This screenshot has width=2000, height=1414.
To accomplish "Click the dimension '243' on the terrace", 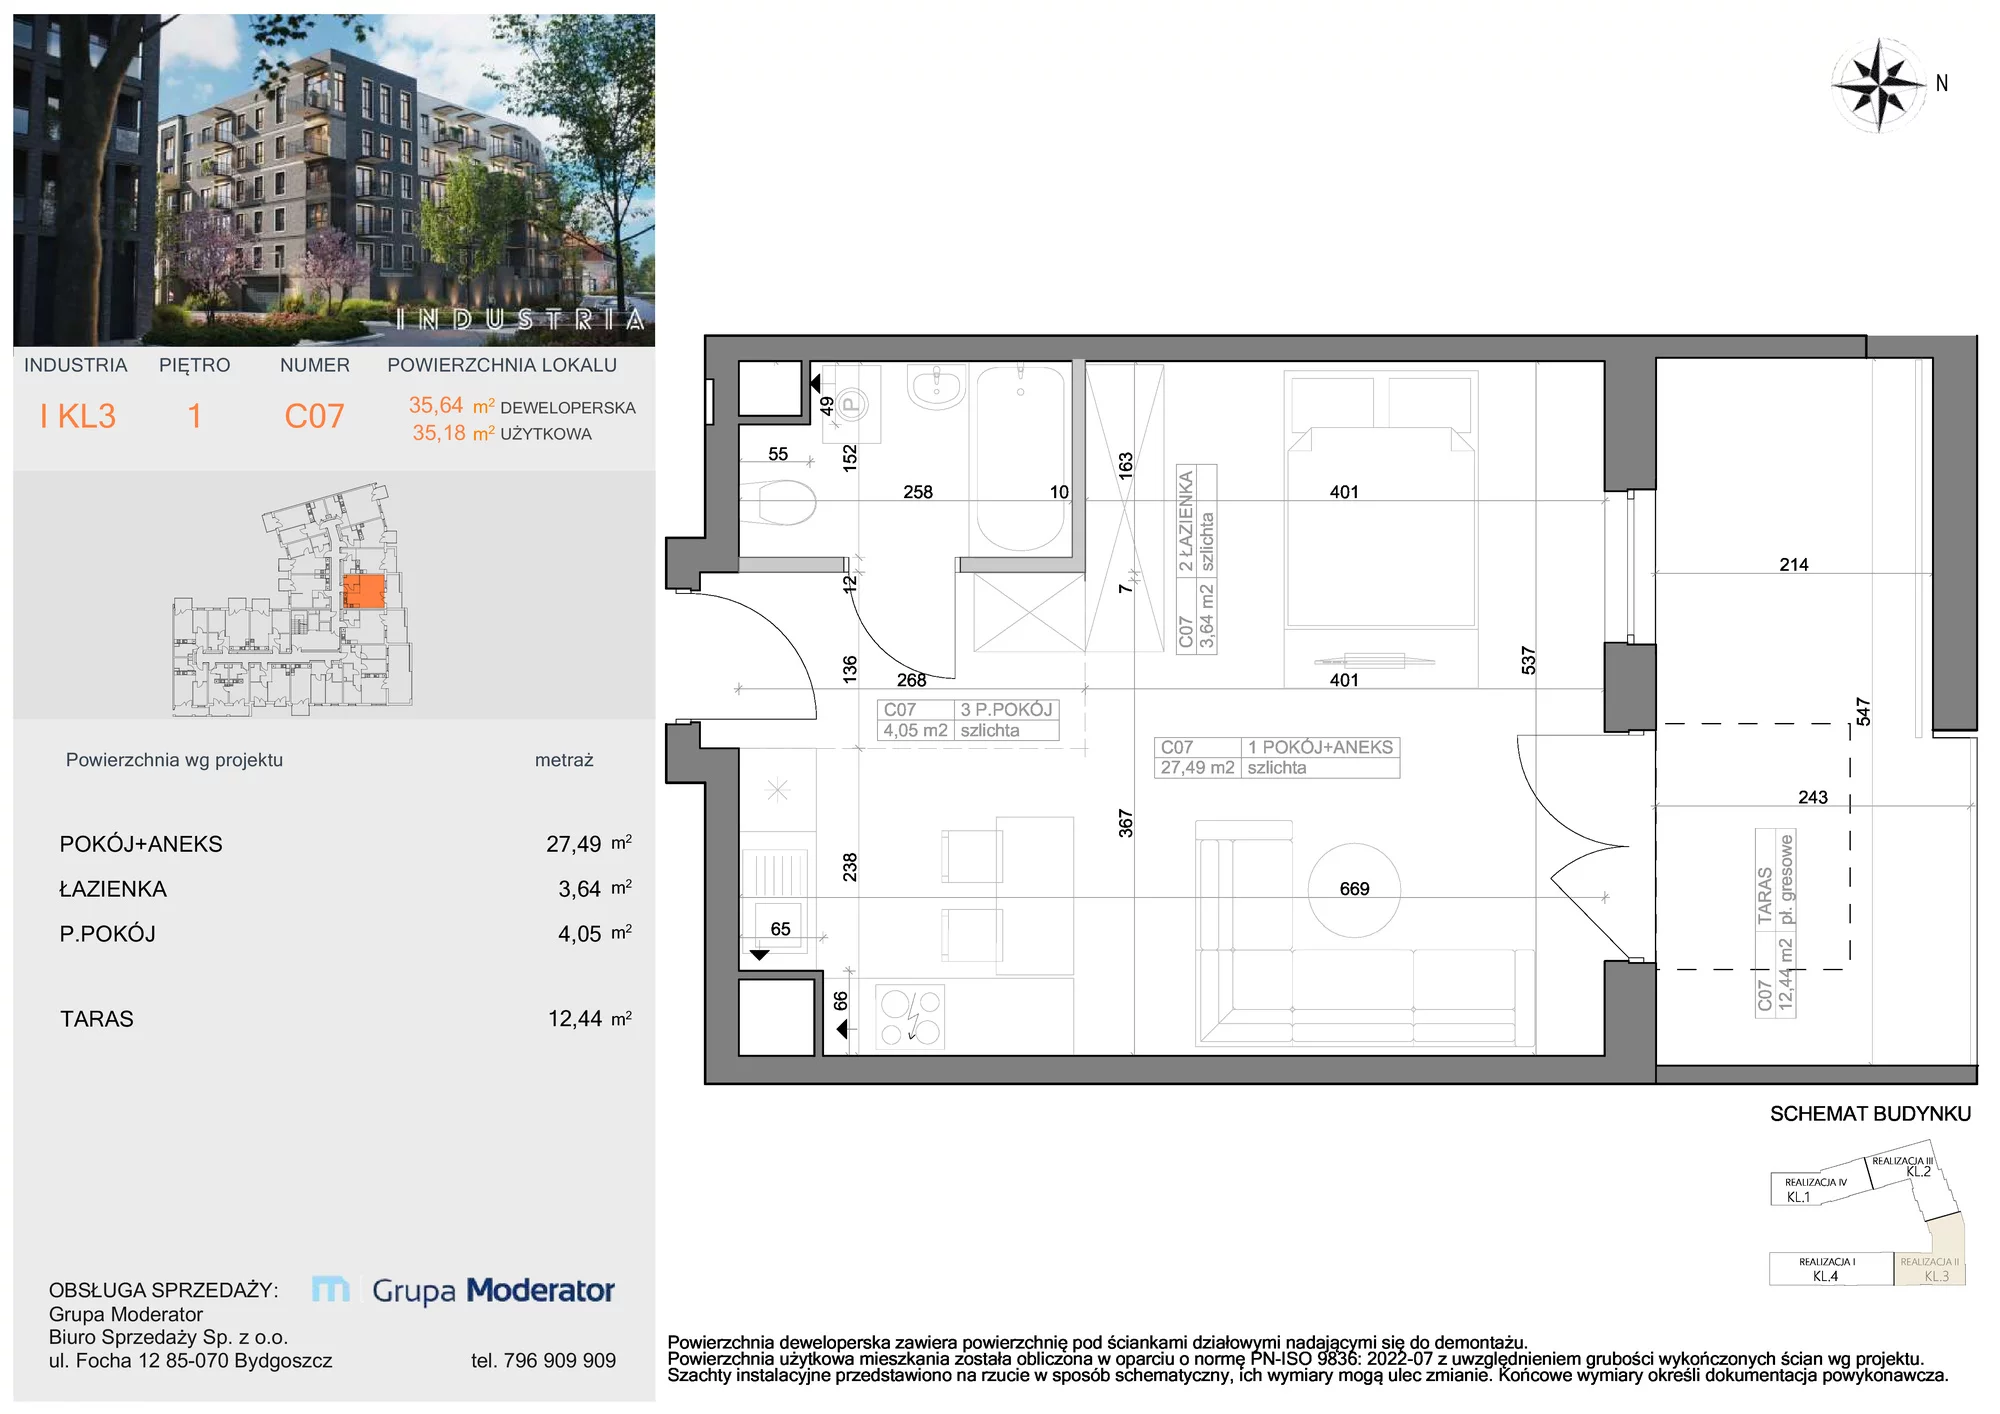I will pos(1812,797).
